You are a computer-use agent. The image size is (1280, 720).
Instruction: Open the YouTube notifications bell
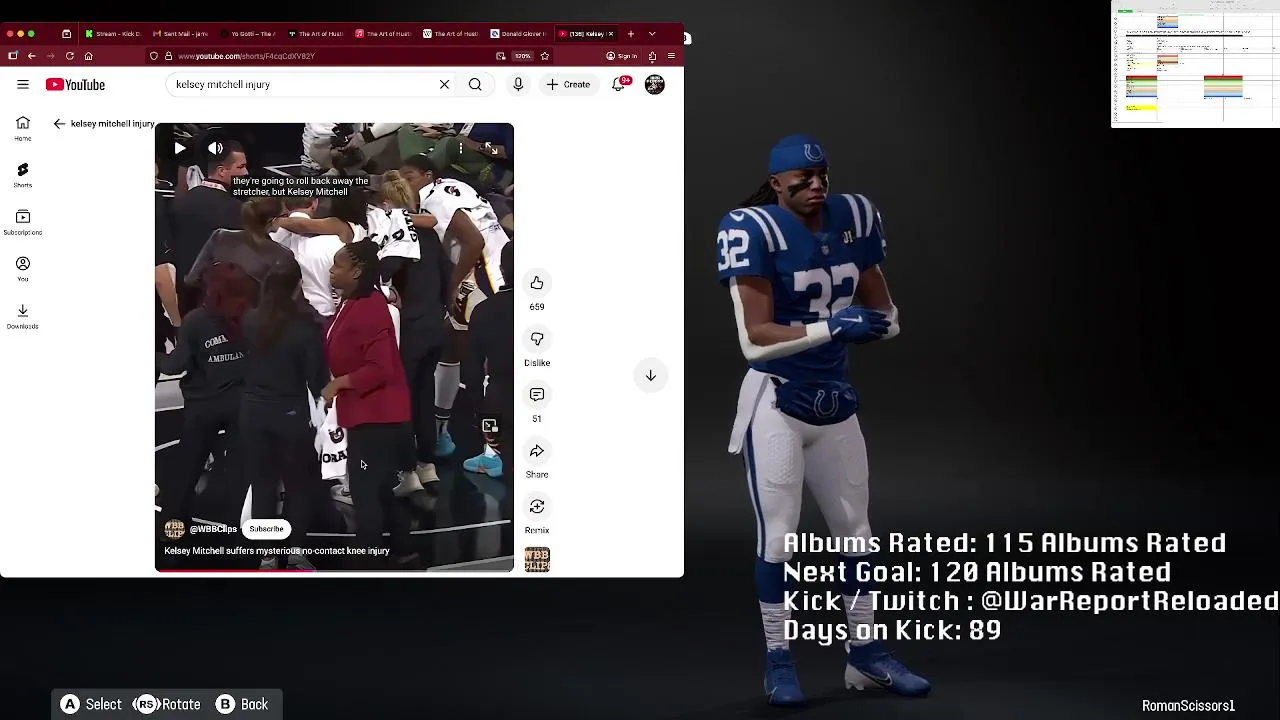619,85
